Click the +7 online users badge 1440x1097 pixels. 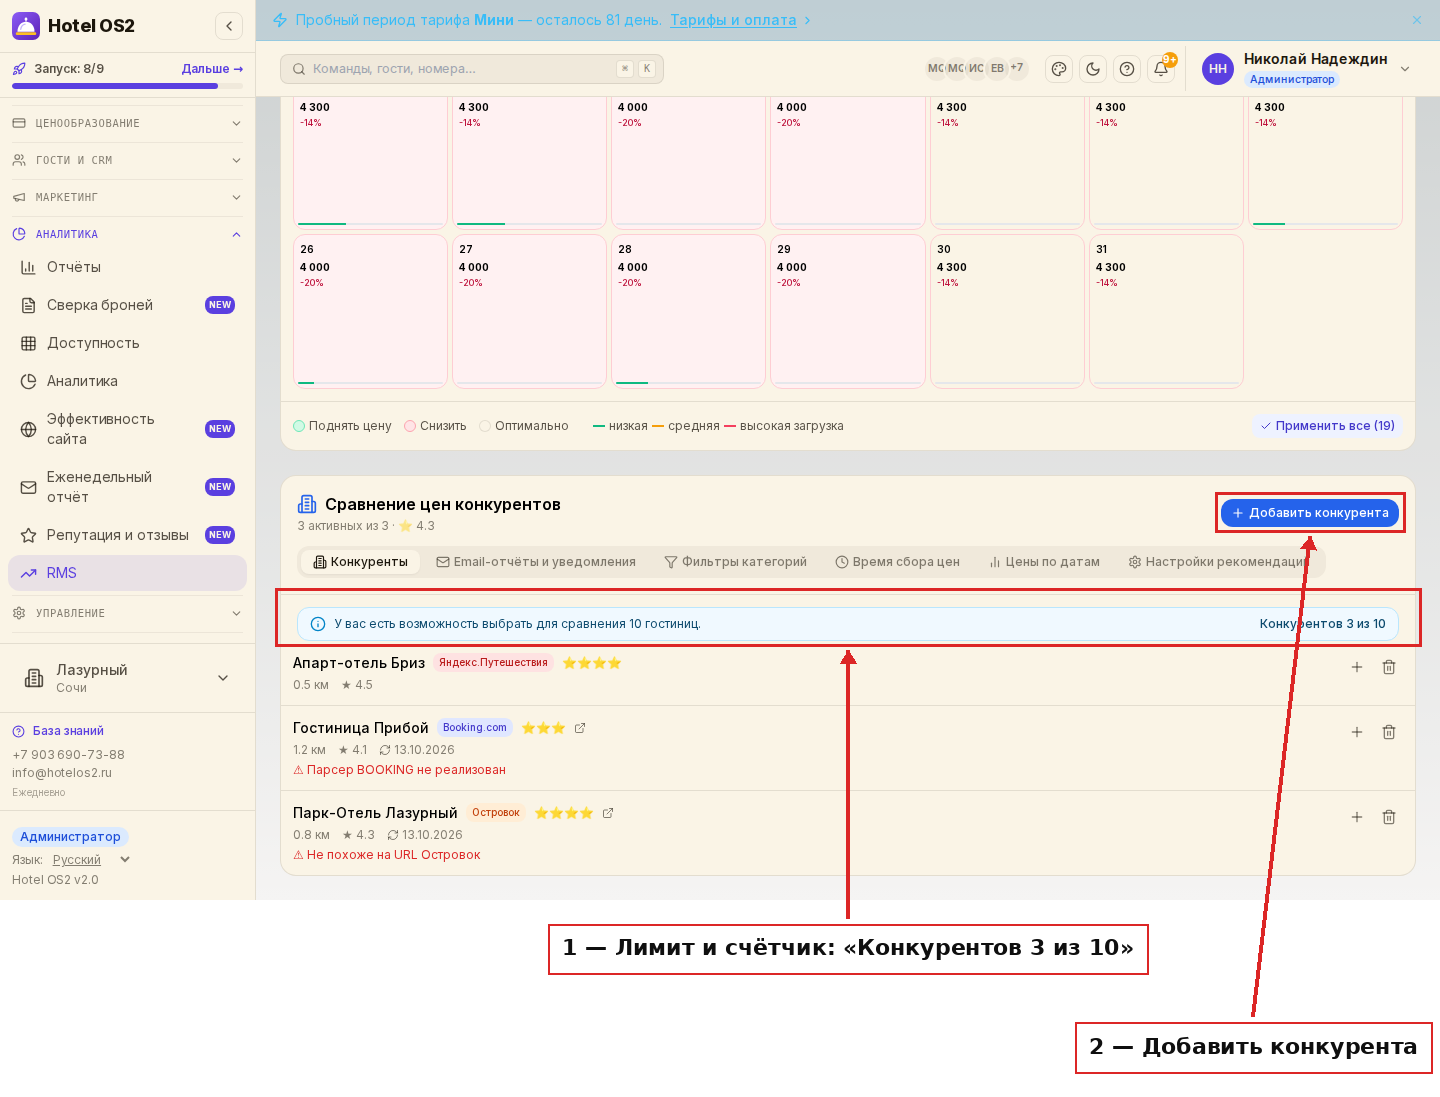point(1017,68)
